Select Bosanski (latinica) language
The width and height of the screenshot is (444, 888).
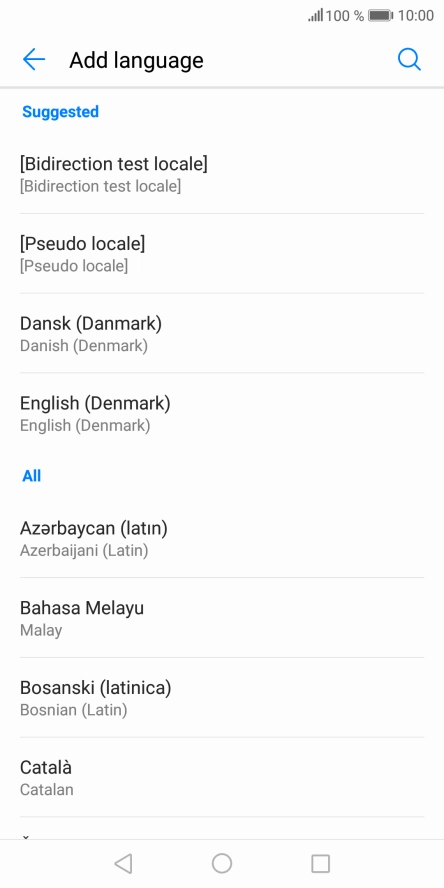(x=222, y=698)
